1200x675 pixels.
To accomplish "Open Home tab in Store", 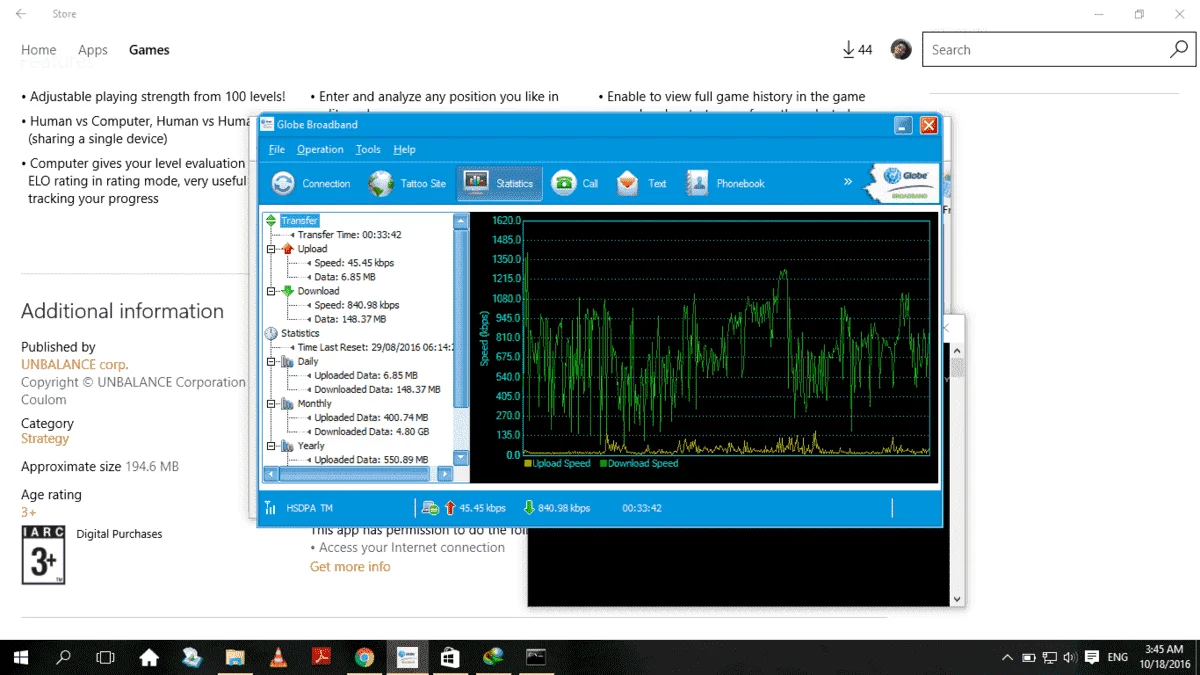I will [x=39, y=50].
